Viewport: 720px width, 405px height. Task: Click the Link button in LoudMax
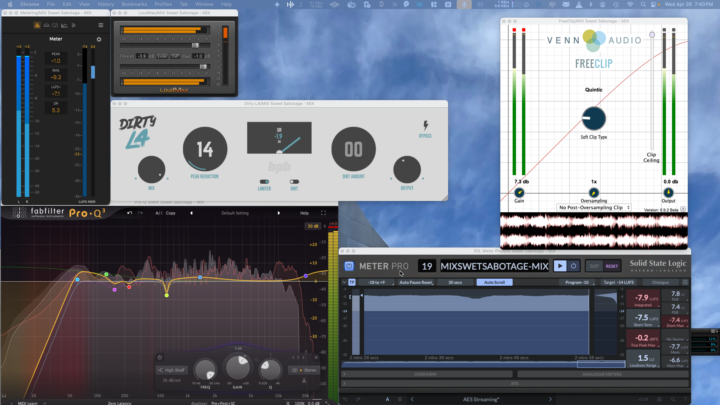(x=162, y=56)
